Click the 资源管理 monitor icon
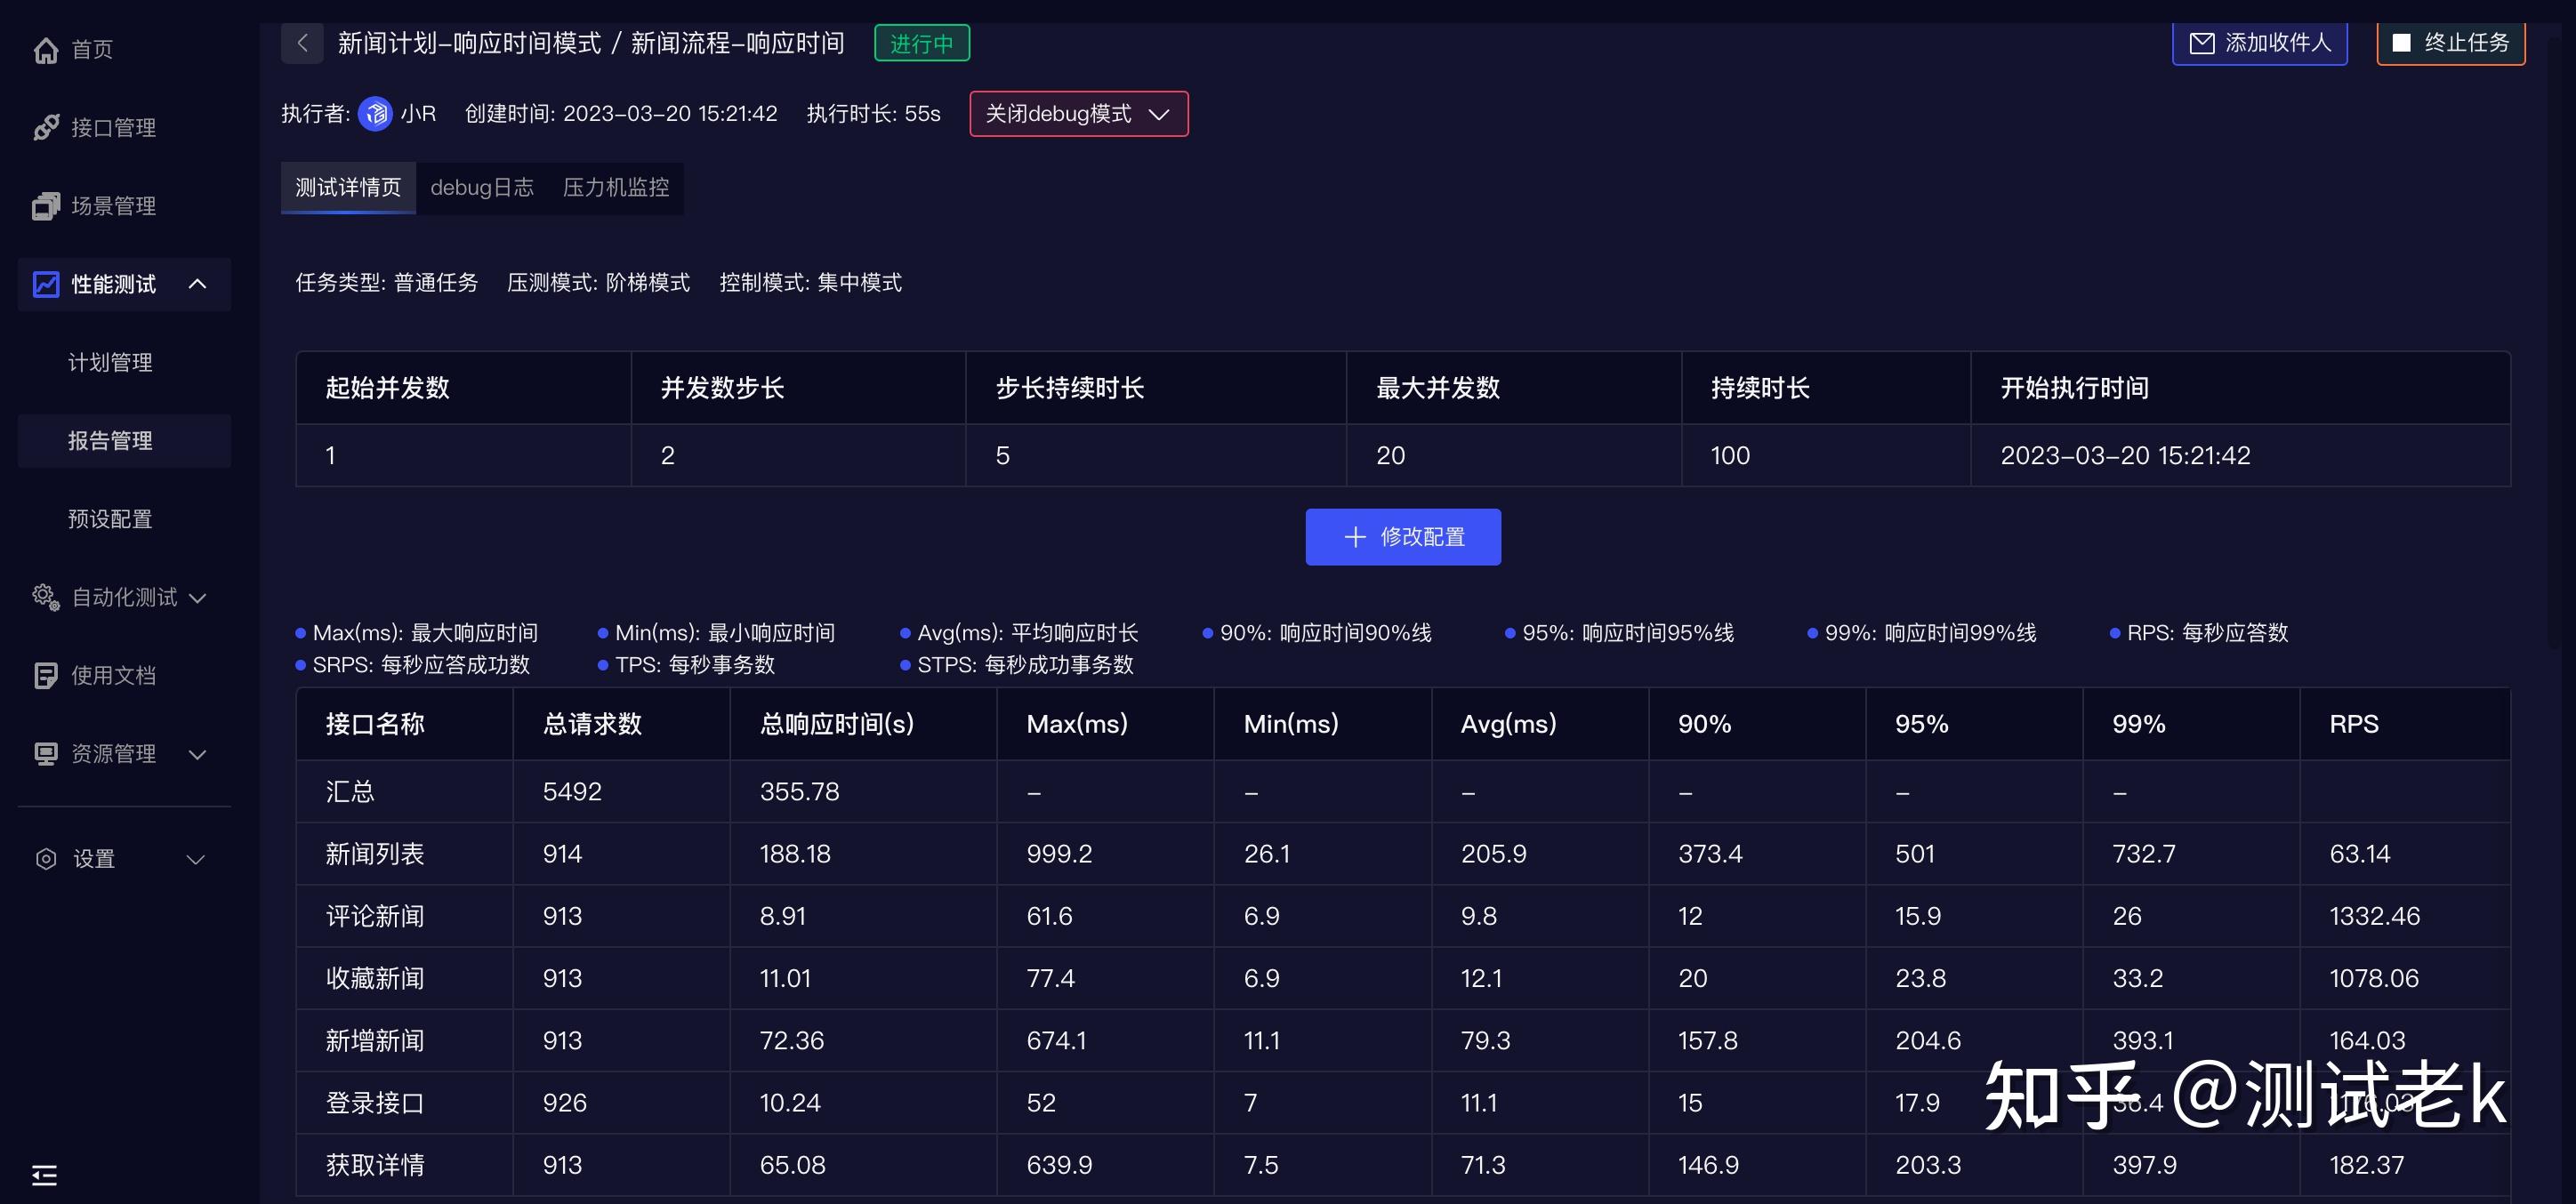2576x1204 pixels. 47,753
